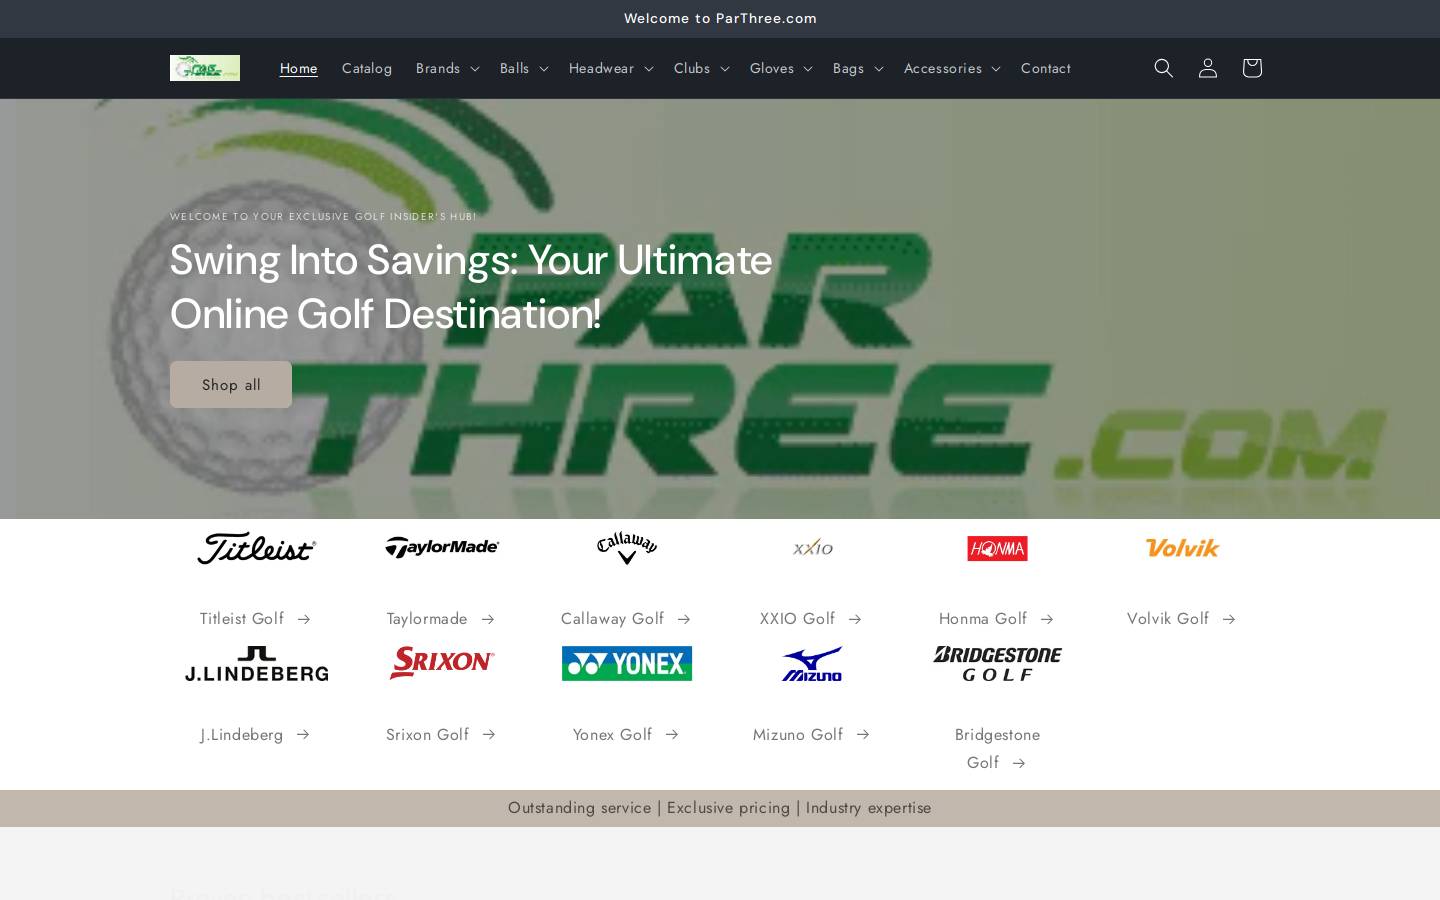Open the Contact menu item
This screenshot has height=900, width=1440.
click(x=1046, y=68)
